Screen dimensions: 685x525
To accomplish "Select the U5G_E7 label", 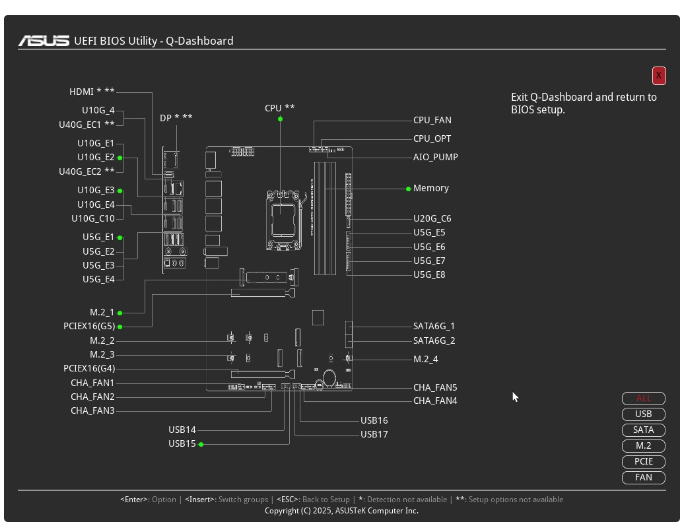I will (429, 261).
